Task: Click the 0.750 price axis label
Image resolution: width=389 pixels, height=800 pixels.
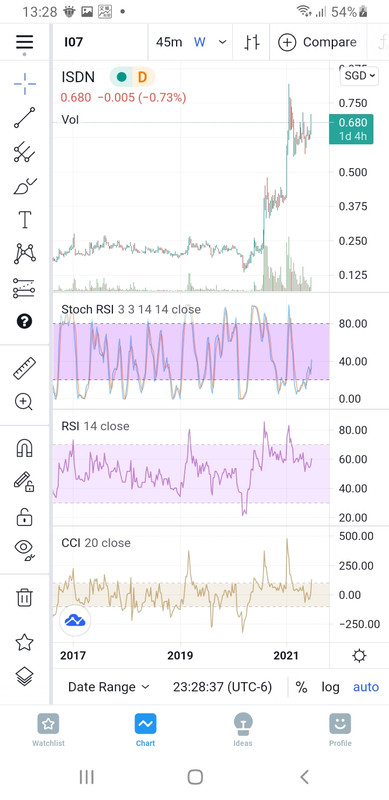Action: pyautogui.click(x=353, y=104)
